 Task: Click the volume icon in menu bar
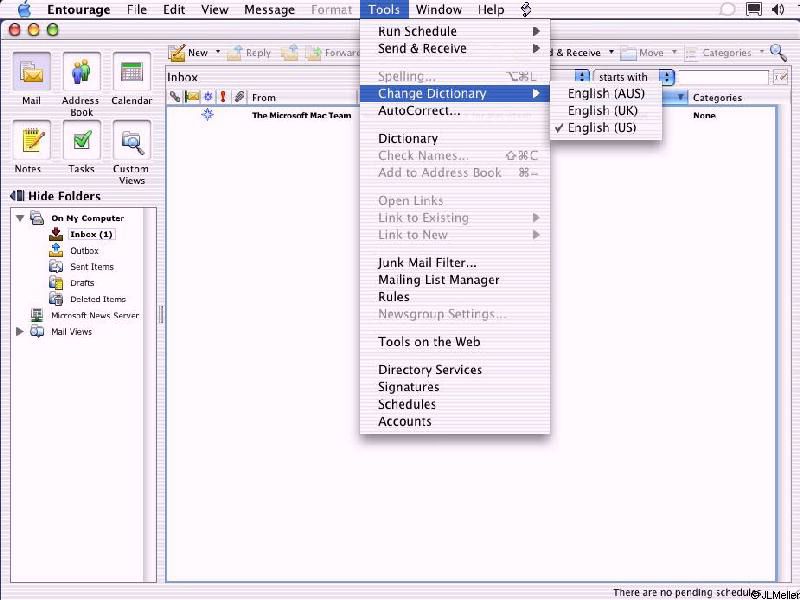pos(778,9)
